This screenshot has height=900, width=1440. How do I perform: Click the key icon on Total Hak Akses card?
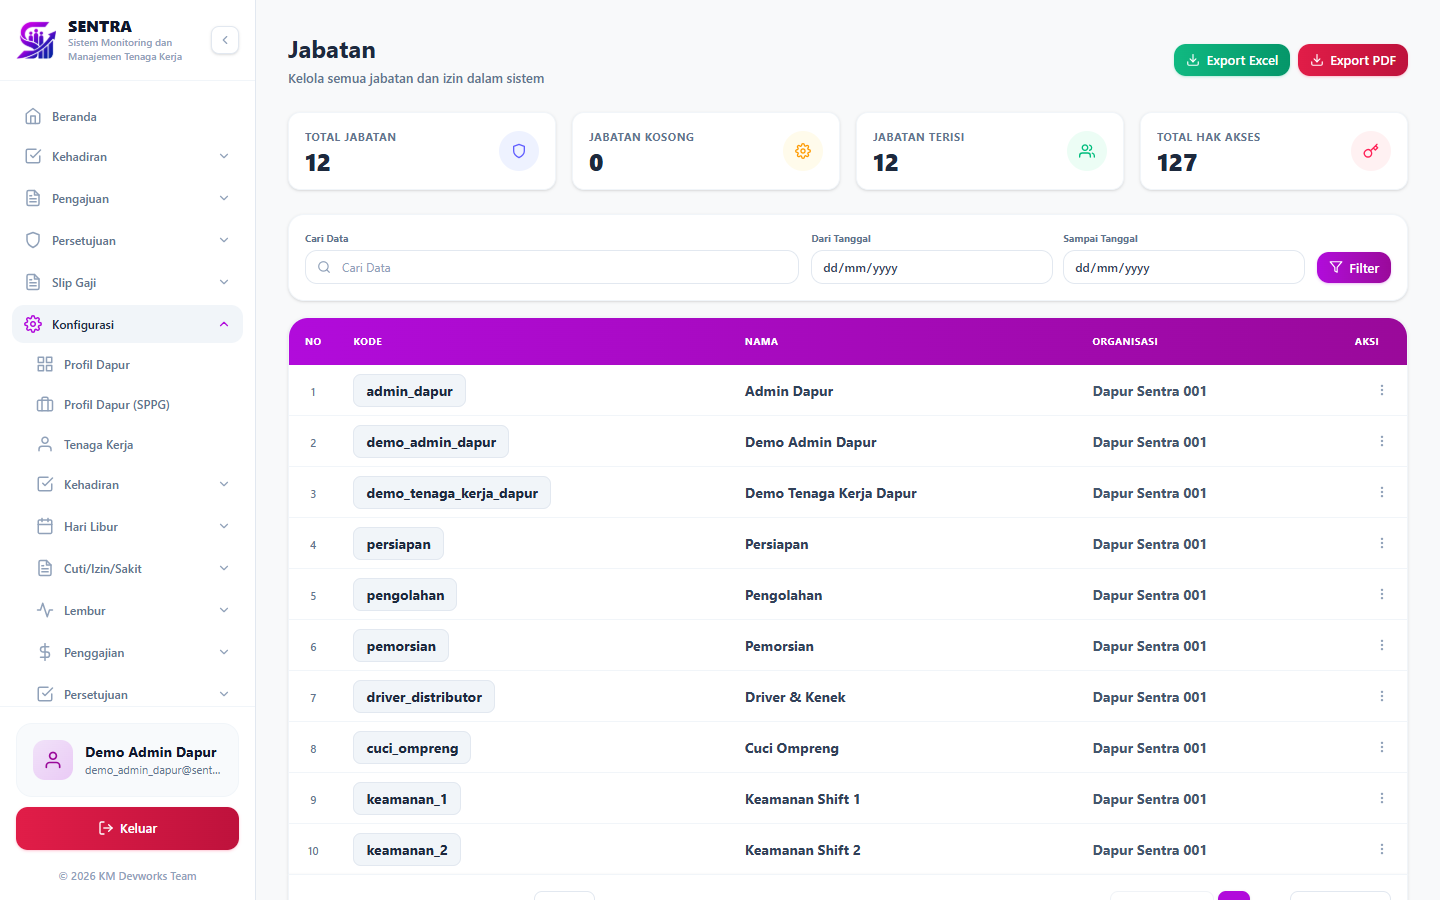coord(1371,151)
